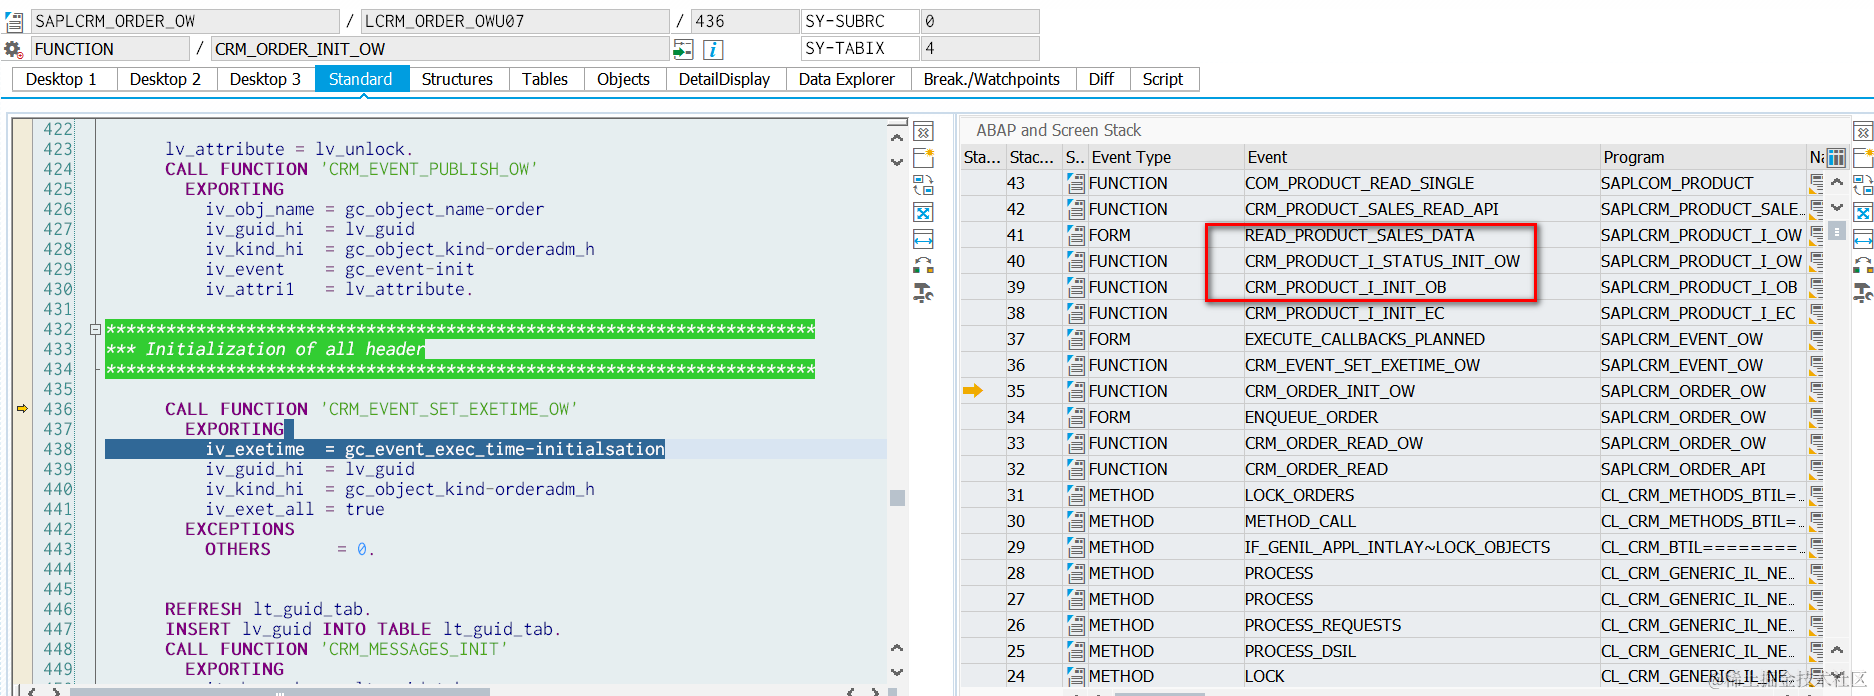The height and width of the screenshot is (696, 1874).
Task: Click the SY-TABIX value field
Action: click(x=979, y=48)
